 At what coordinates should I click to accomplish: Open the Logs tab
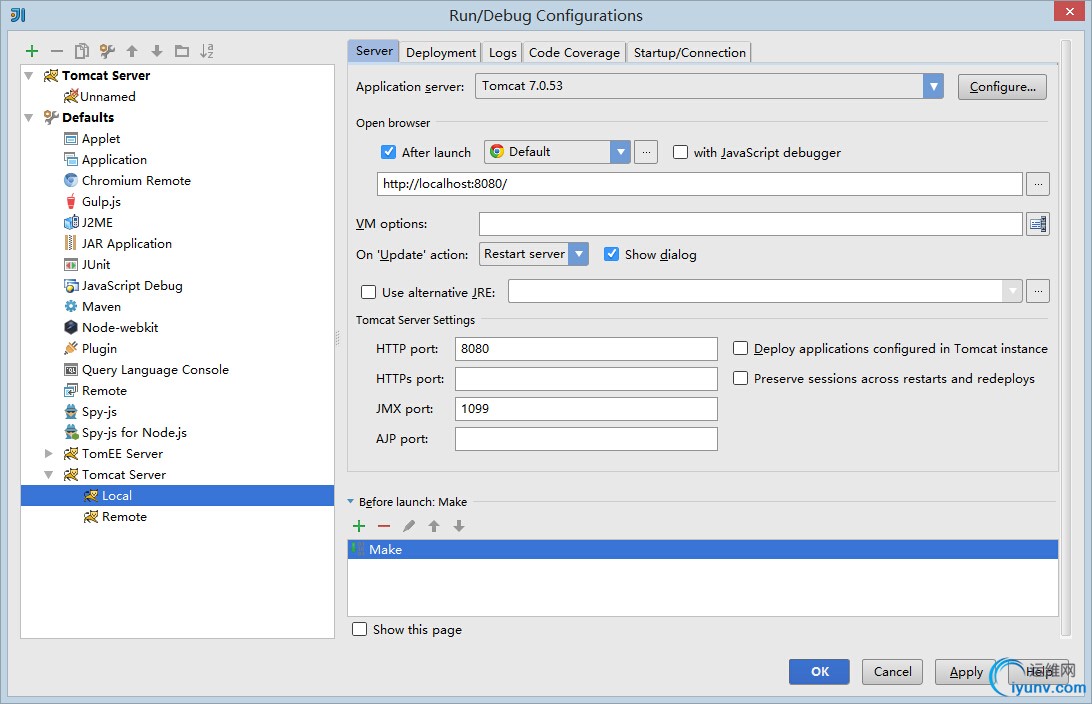(502, 52)
